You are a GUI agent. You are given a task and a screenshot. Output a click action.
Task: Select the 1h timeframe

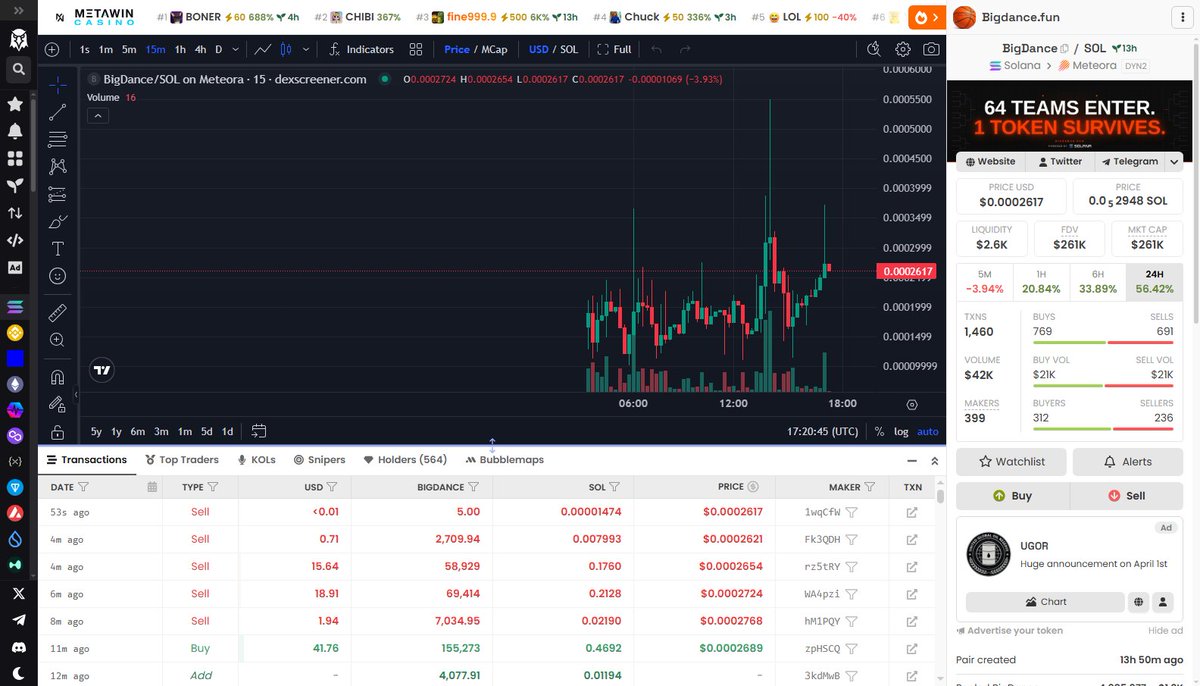pos(180,49)
